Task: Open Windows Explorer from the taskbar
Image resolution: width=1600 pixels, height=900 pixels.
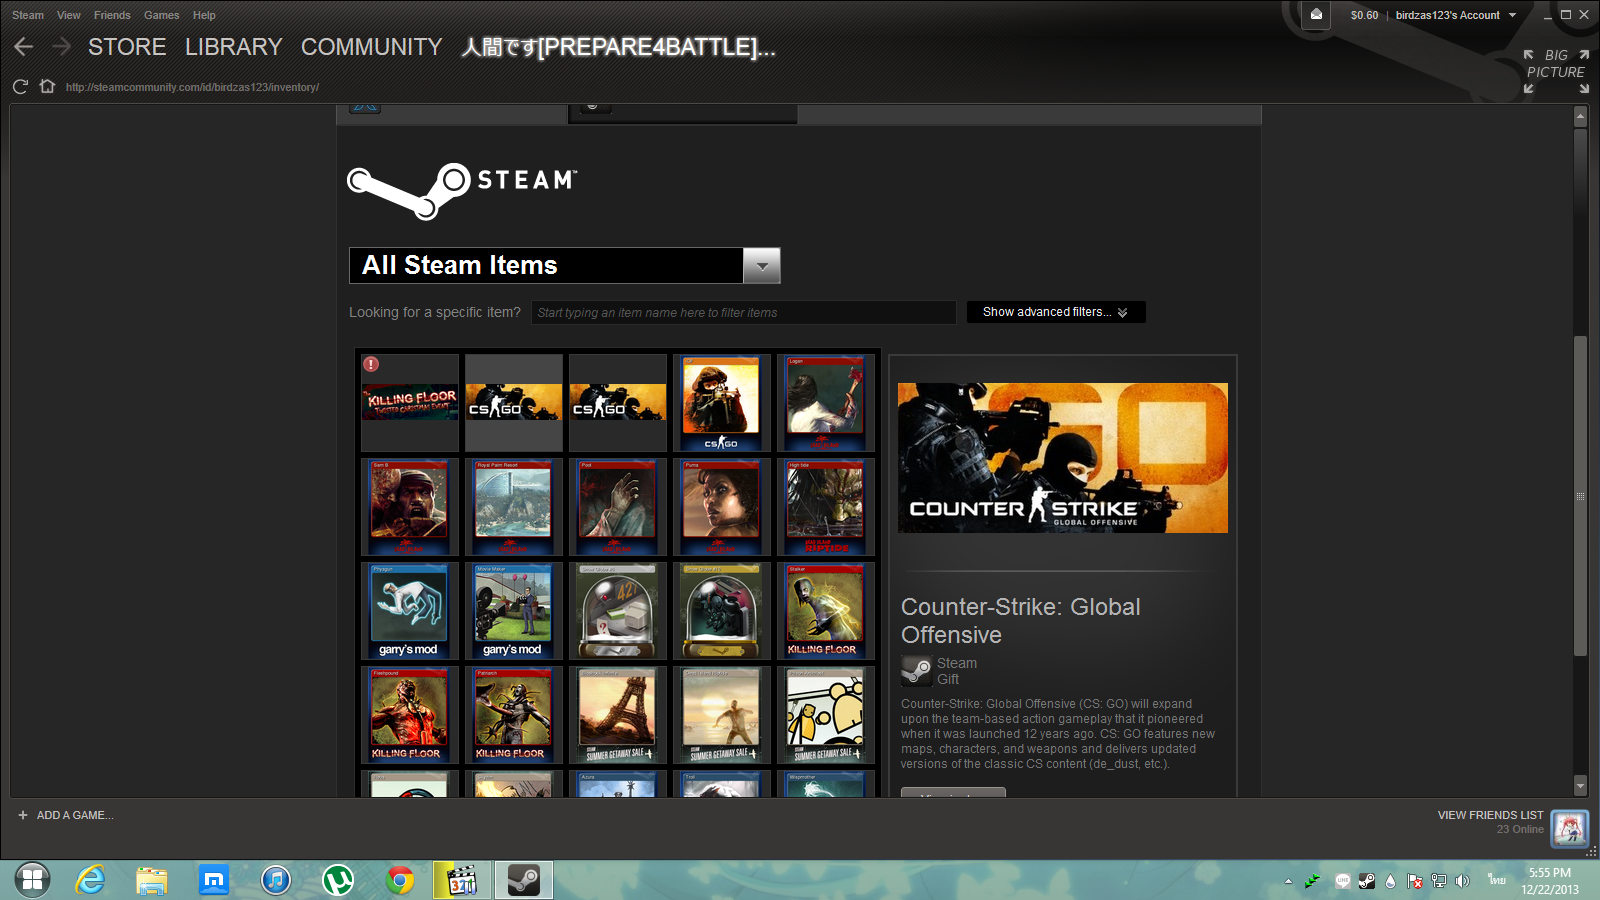Action: click(x=152, y=880)
